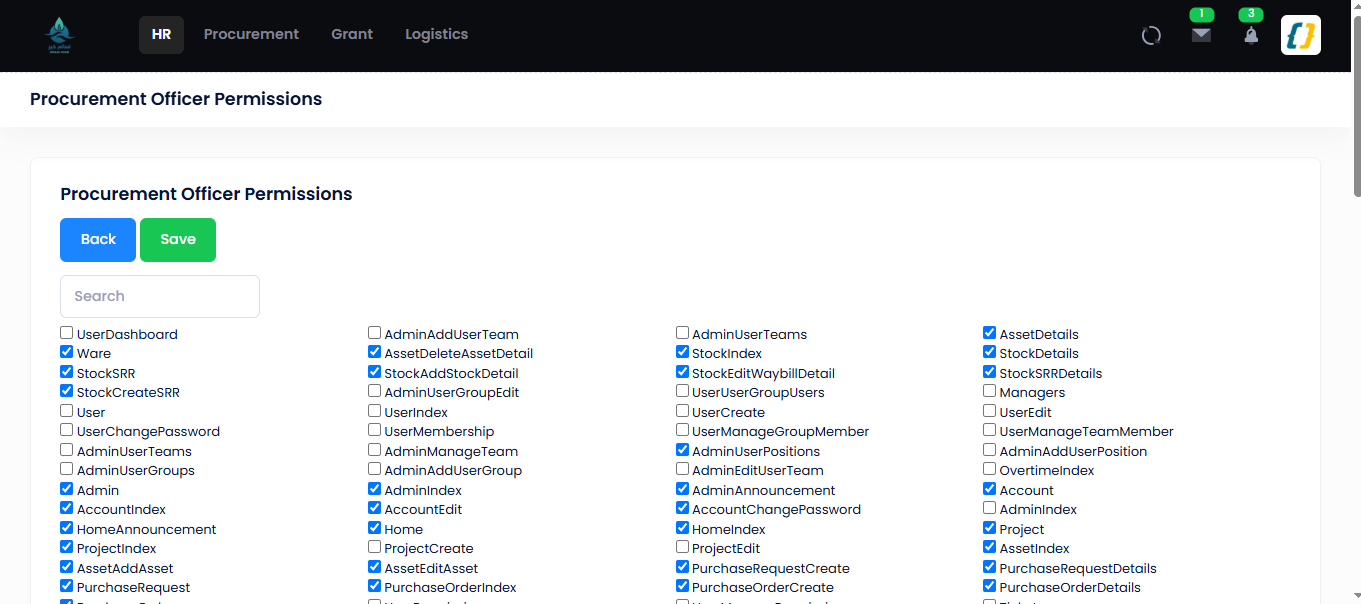Open the Logistics menu
Screen dimensions: 1361x604
pyautogui.click(x=436, y=34)
